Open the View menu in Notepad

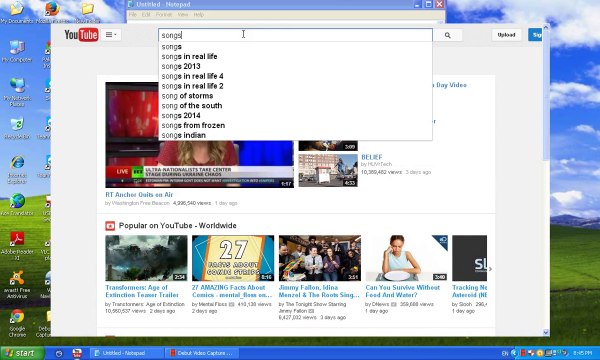pos(183,15)
